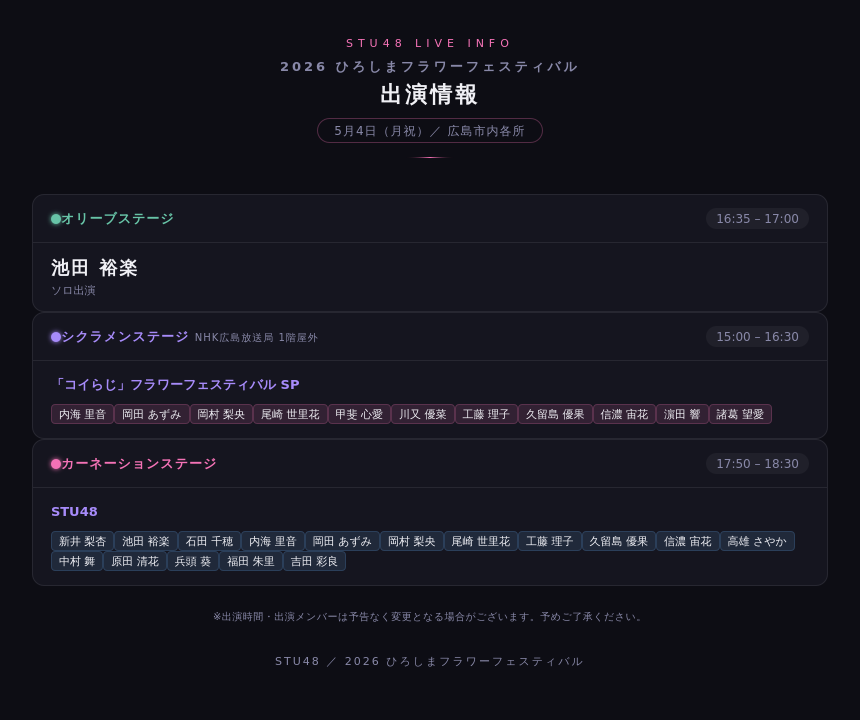Select the 石田 千穂 member tag
Screen dimensions: 860x720
tap(210, 541)
